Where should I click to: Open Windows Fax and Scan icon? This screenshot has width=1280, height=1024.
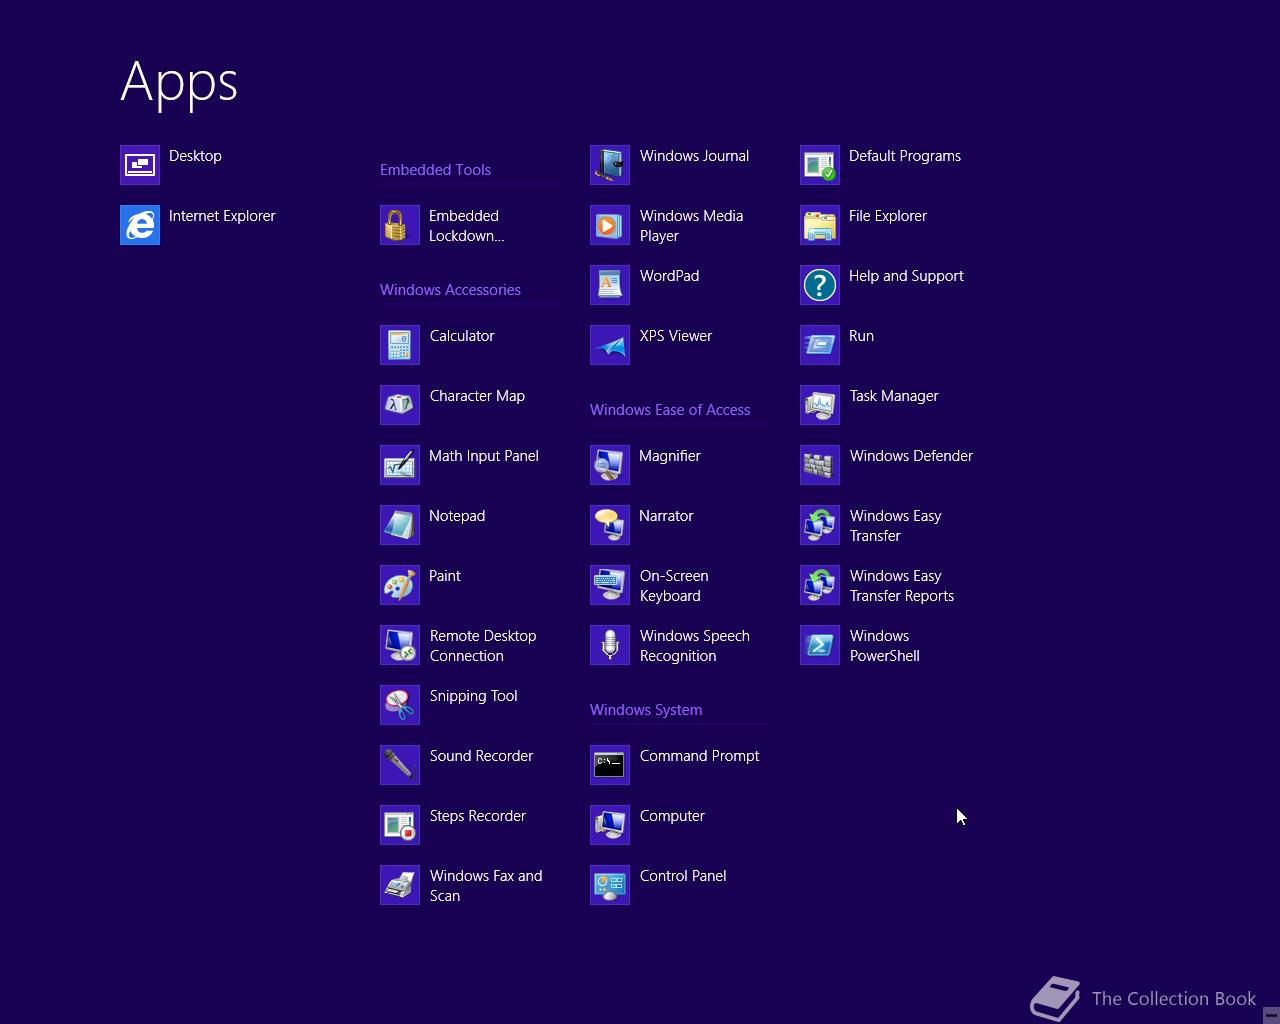pos(400,885)
